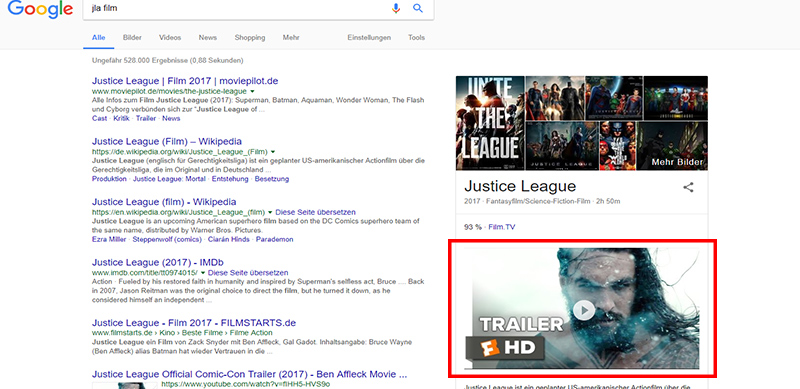The width and height of the screenshot is (800, 389).
Task: Expand the arrow next to moviepilot.de URL
Action: tap(252, 91)
